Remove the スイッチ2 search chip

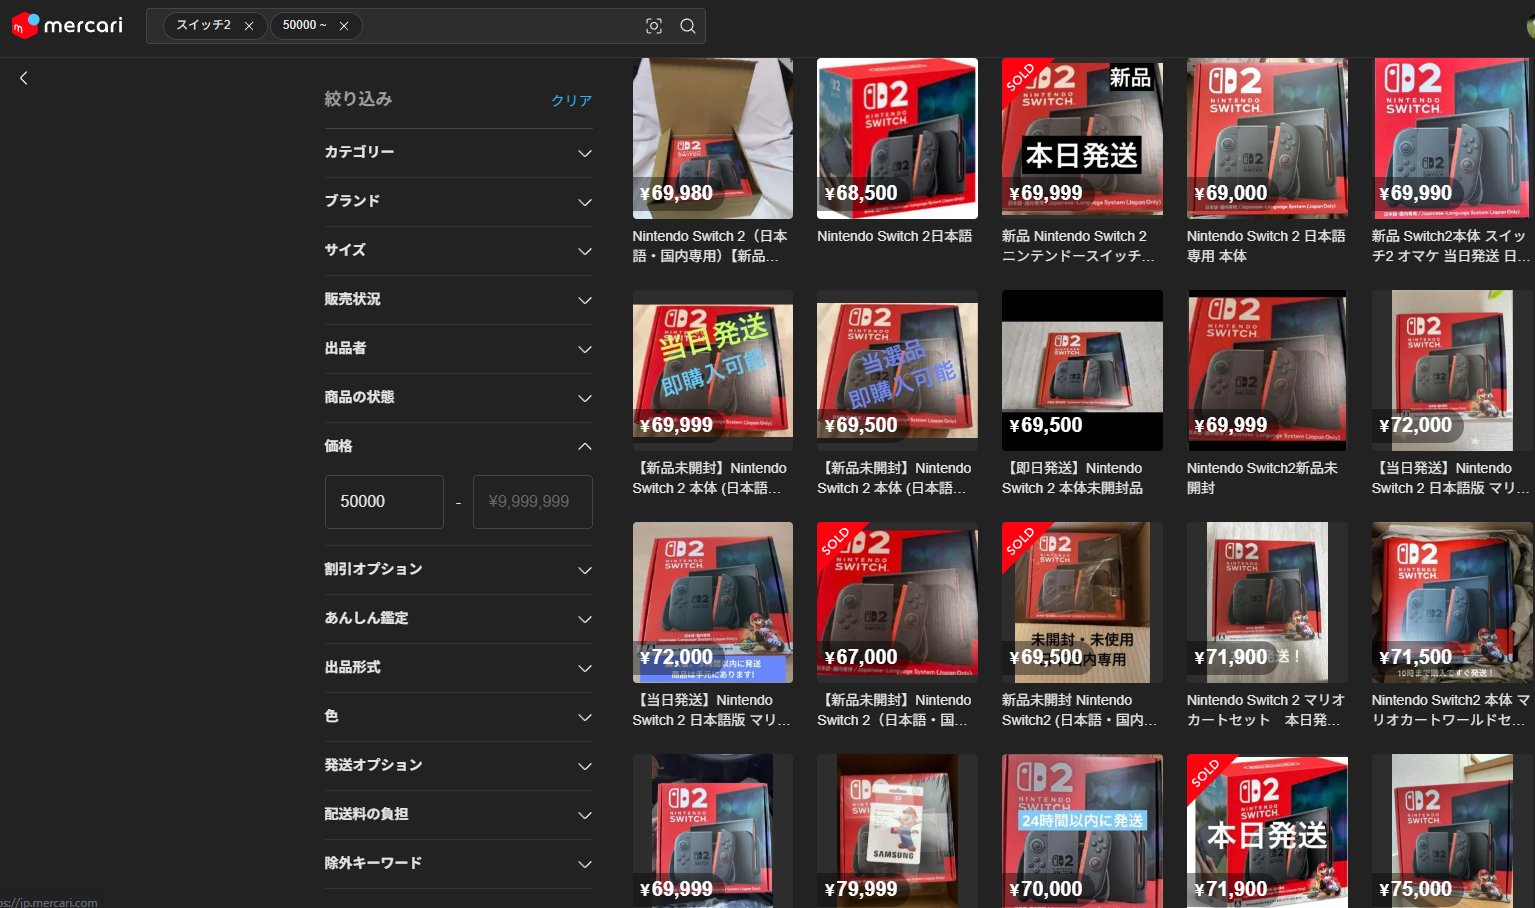click(x=249, y=26)
